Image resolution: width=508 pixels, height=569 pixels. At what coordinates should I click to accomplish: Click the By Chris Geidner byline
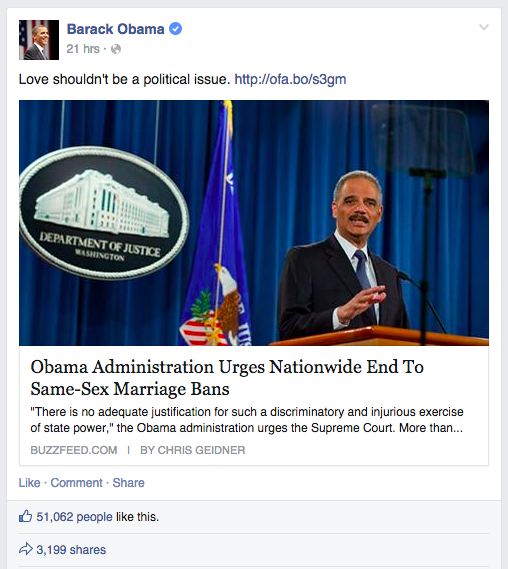(193, 450)
